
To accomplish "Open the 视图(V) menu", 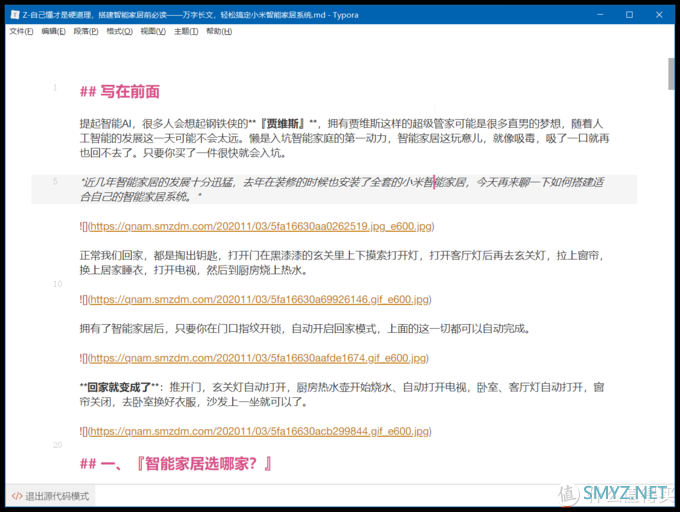I will click(x=153, y=31).
